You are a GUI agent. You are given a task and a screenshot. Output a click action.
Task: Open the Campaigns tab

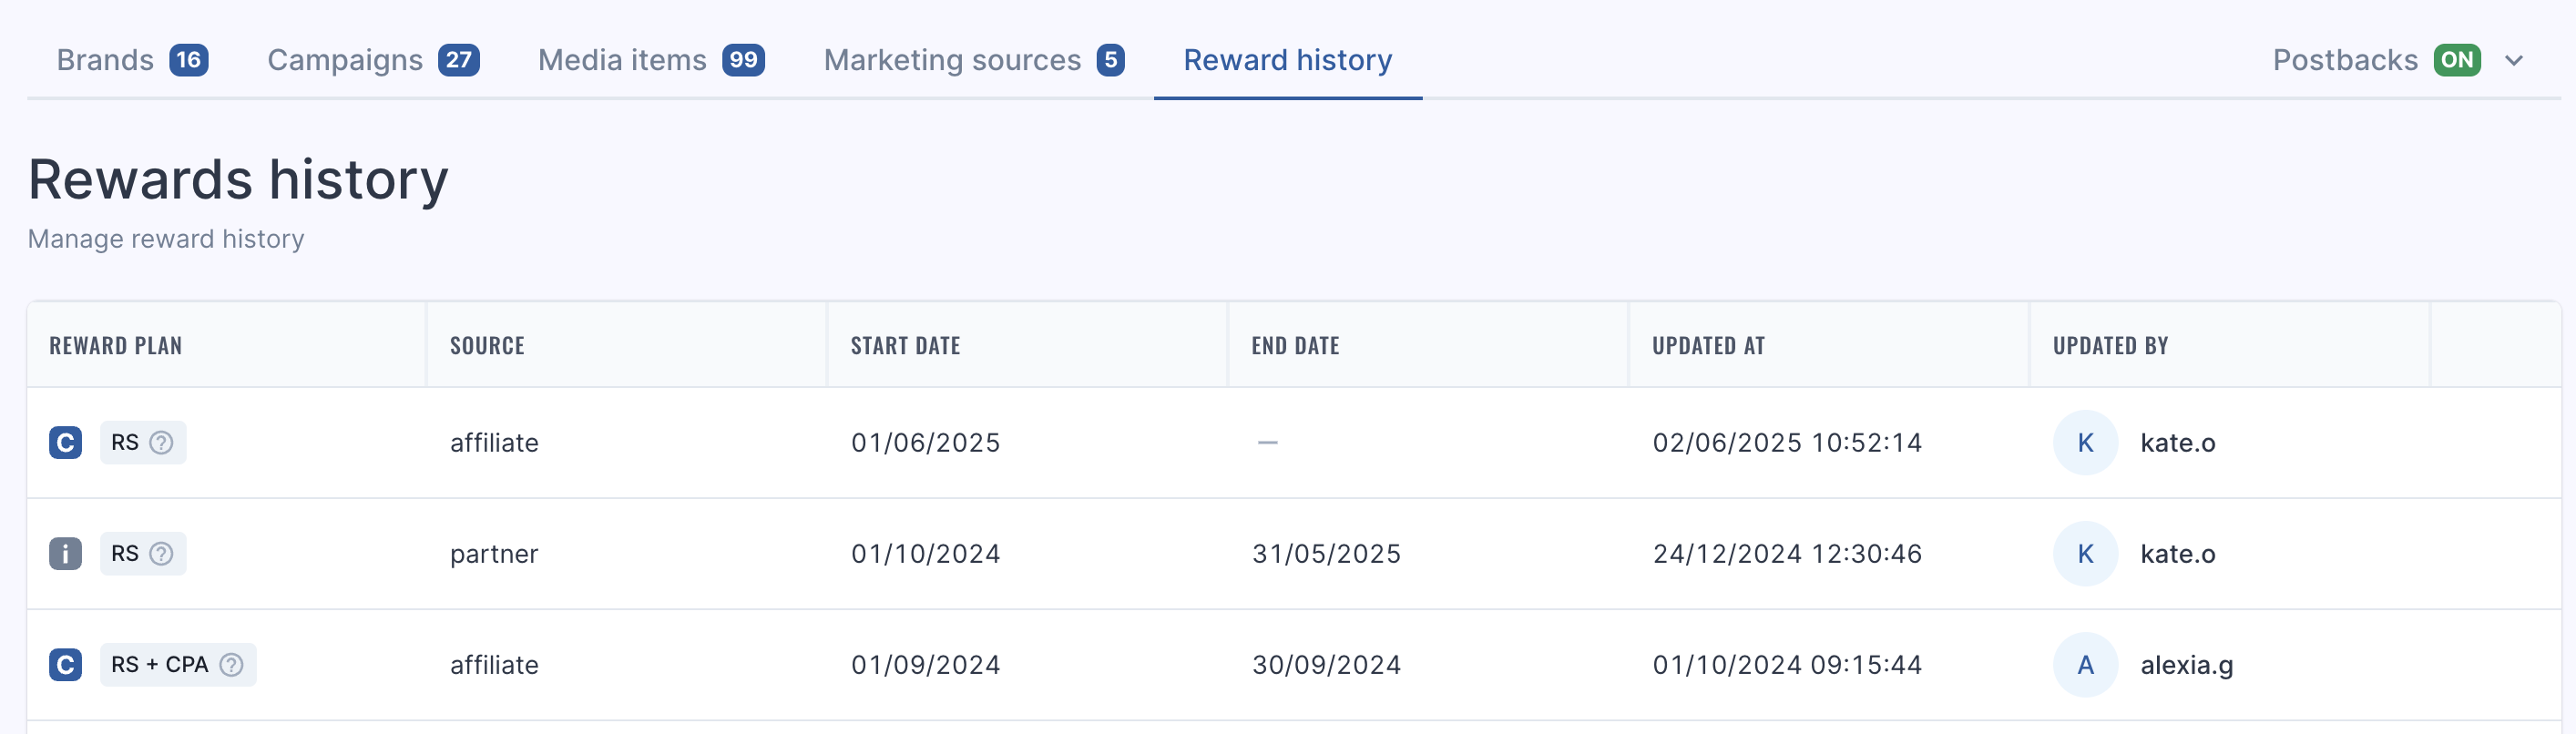click(x=373, y=60)
